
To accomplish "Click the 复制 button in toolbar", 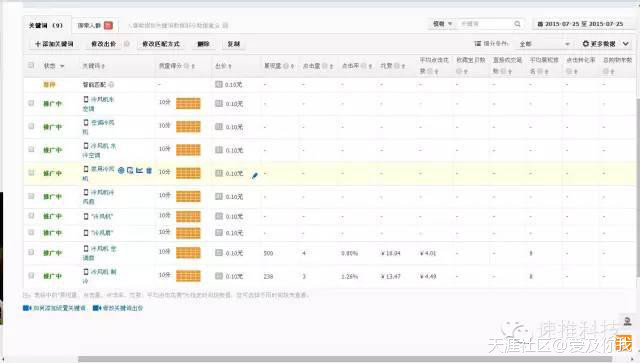I will coord(233,44).
